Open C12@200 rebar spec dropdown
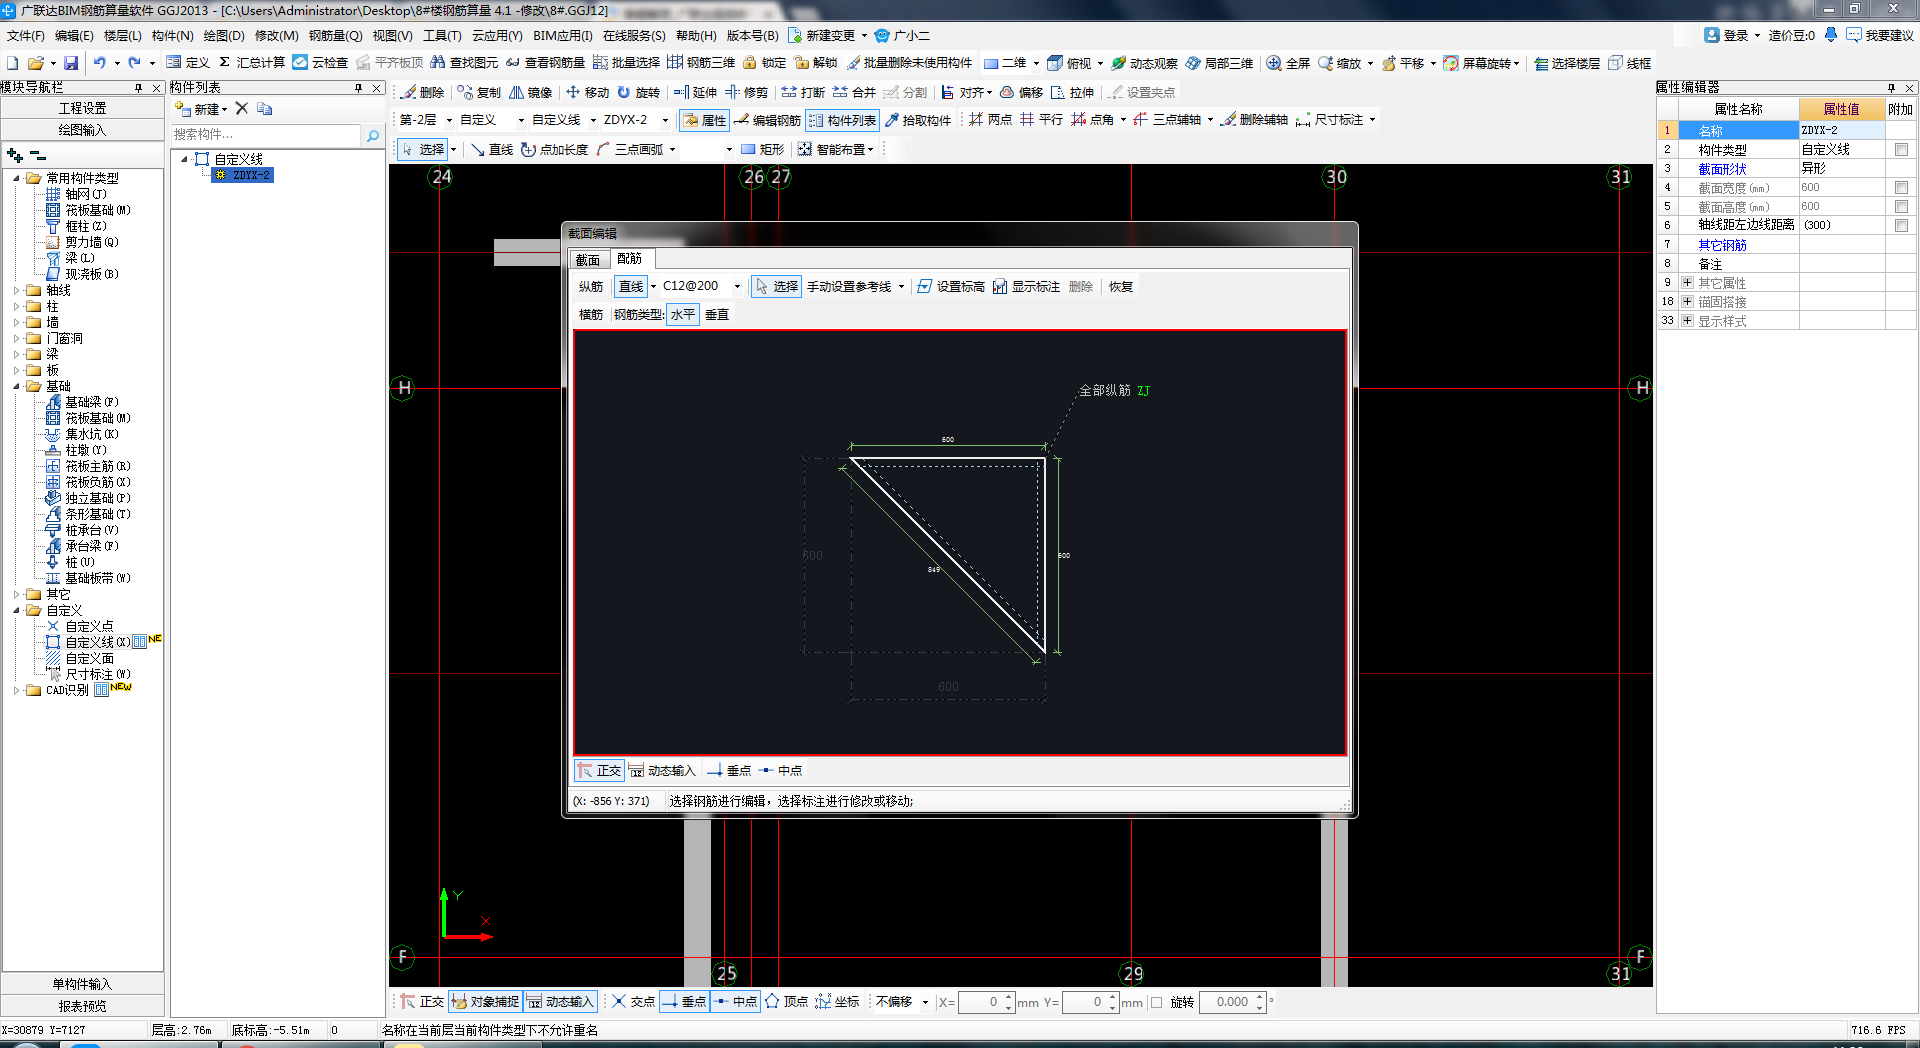This screenshot has width=1920, height=1048. pos(738,286)
